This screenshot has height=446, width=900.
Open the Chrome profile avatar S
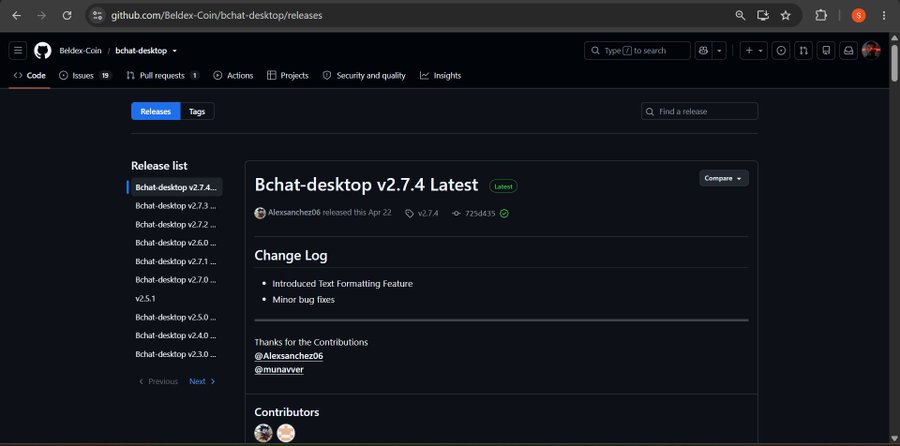[x=859, y=15]
